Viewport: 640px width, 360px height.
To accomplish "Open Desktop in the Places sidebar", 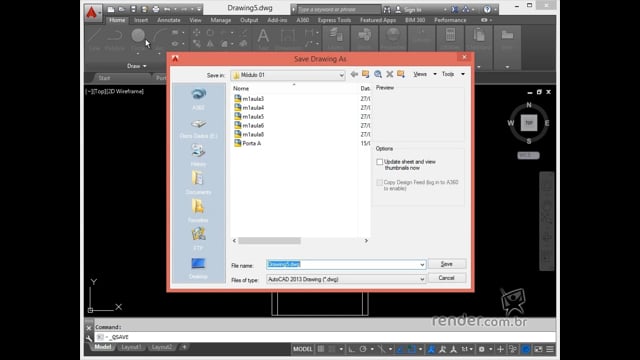I will click(x=198, y=268).
